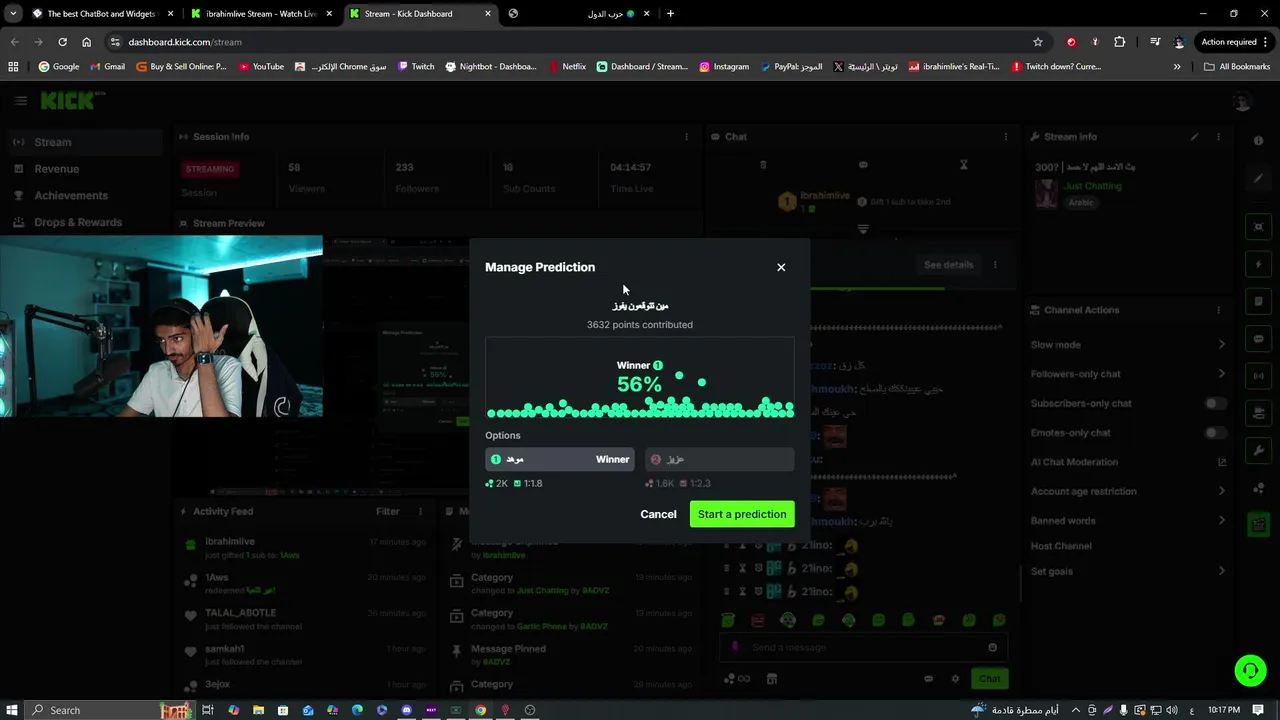Open the Nightbot bookmark
The image size is (1280, 720).
tap(491, 66)
